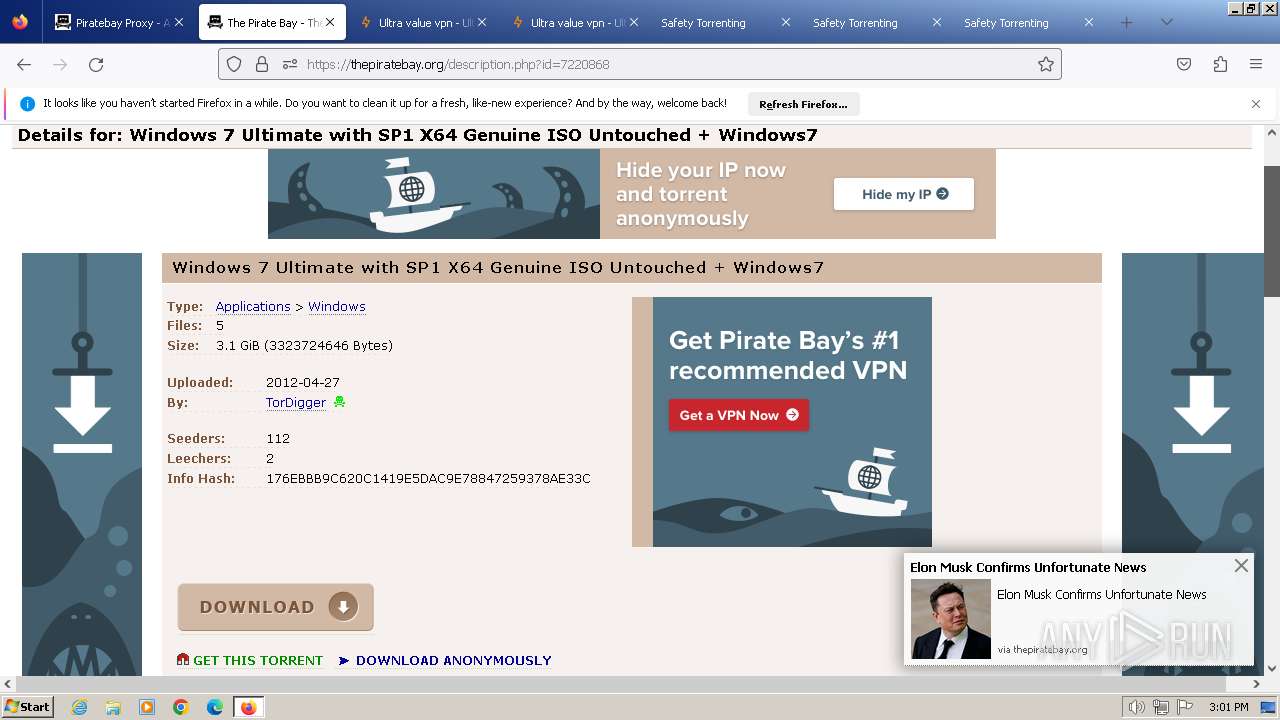This screenshot has width=1280, height=720.
Task: Switch to the first Safety Torrenting tab
Action: point(727,22)
